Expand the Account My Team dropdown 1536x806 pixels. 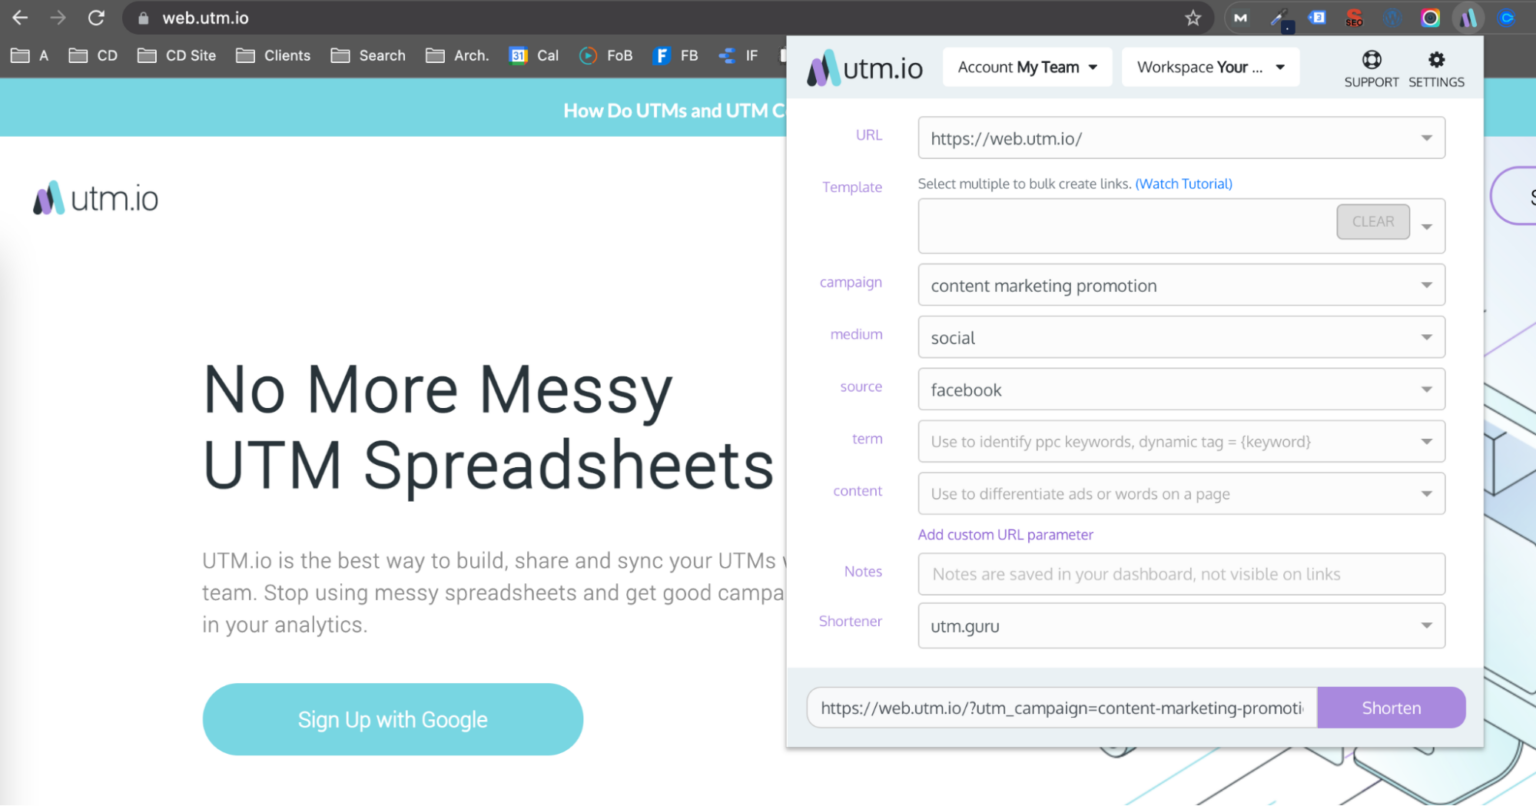(x=1027, y=66)
